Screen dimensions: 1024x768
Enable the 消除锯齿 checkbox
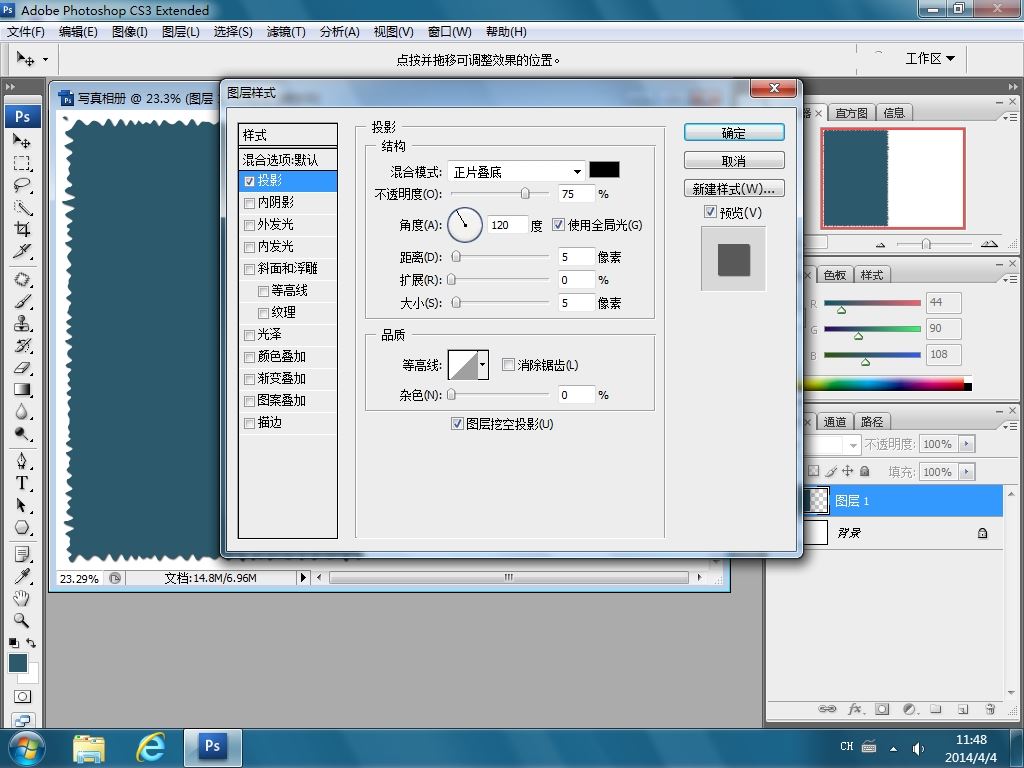tap(508, 364)
